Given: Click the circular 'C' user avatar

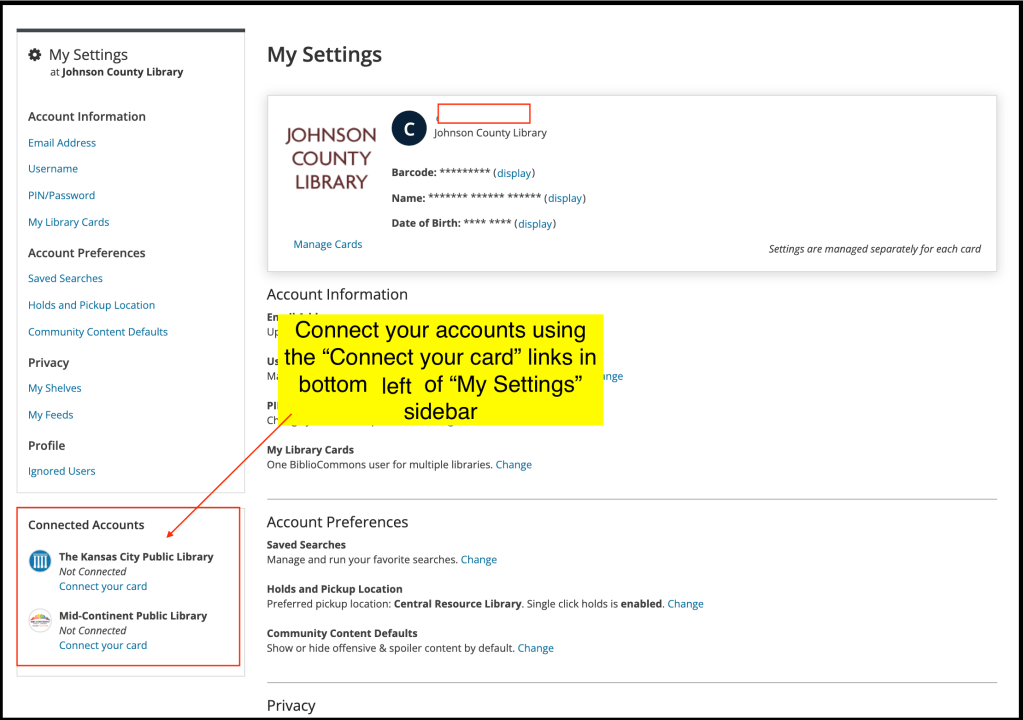Looking at the screenshot, I should pos(408,129).
